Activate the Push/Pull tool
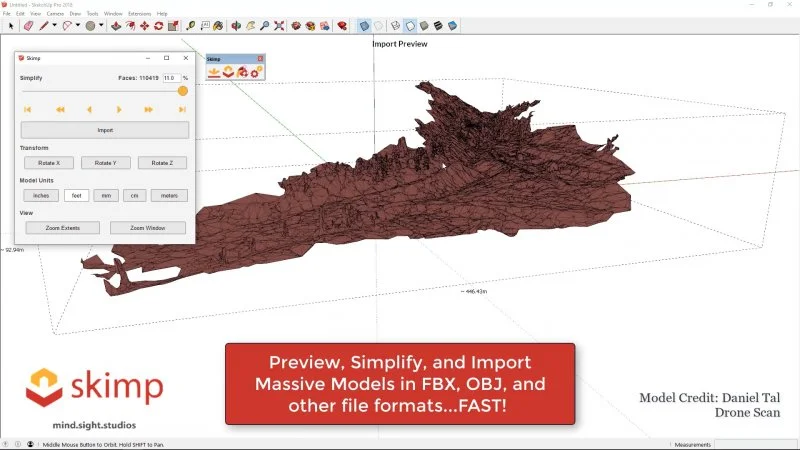 click(x=116, y=26)
